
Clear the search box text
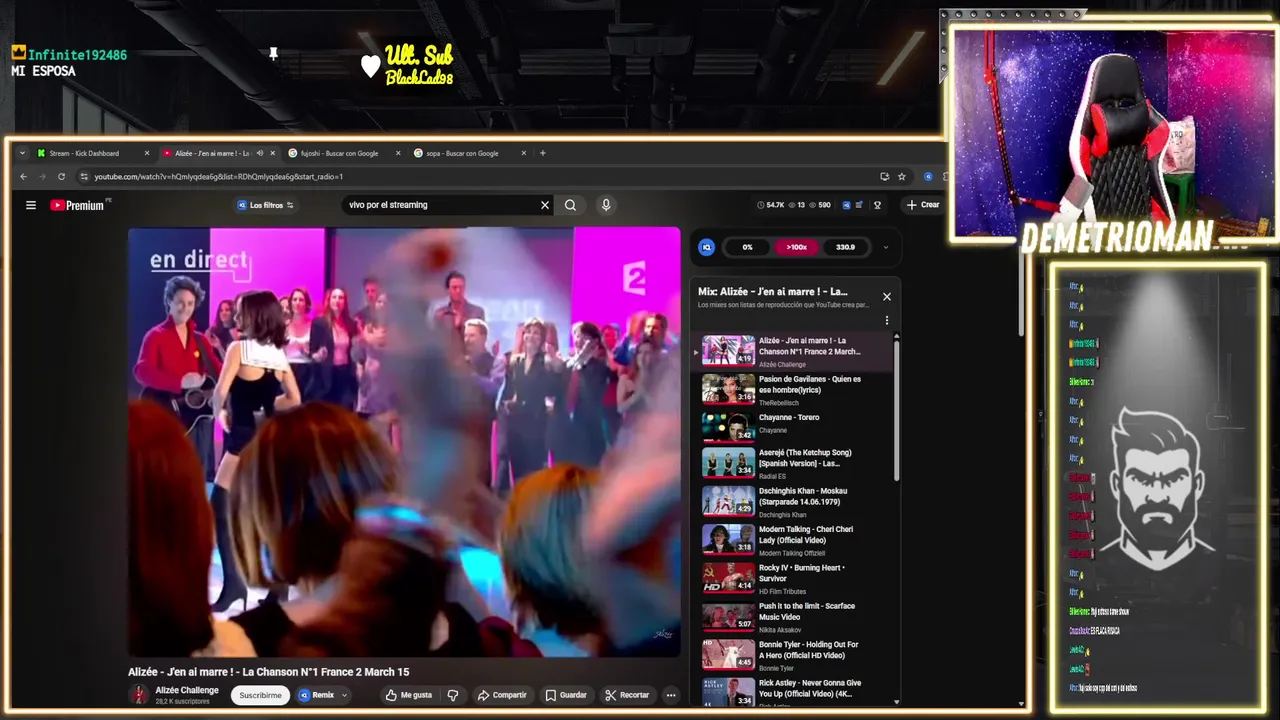545,205
